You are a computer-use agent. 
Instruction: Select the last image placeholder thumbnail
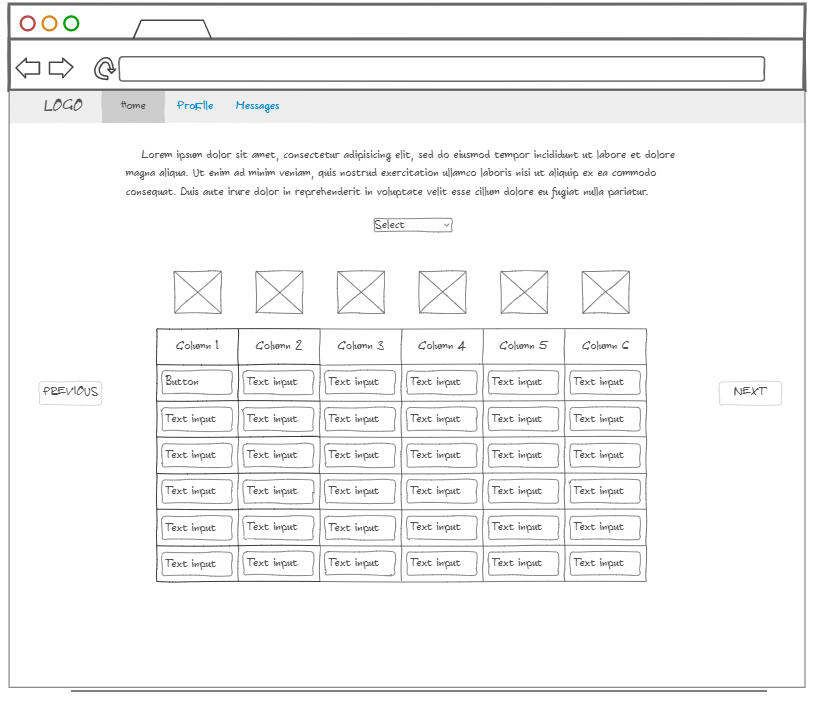point(604,292)
